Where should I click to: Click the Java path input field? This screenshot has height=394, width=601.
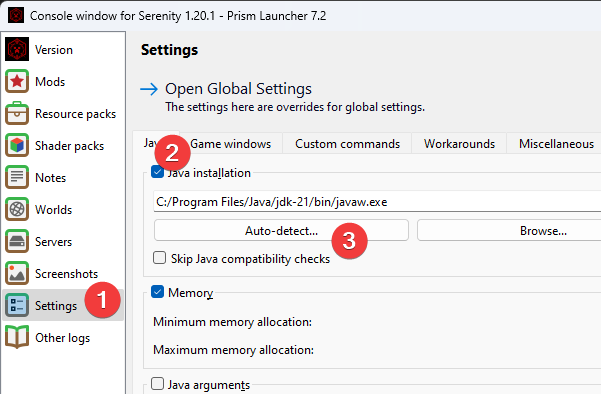[377, 202]
